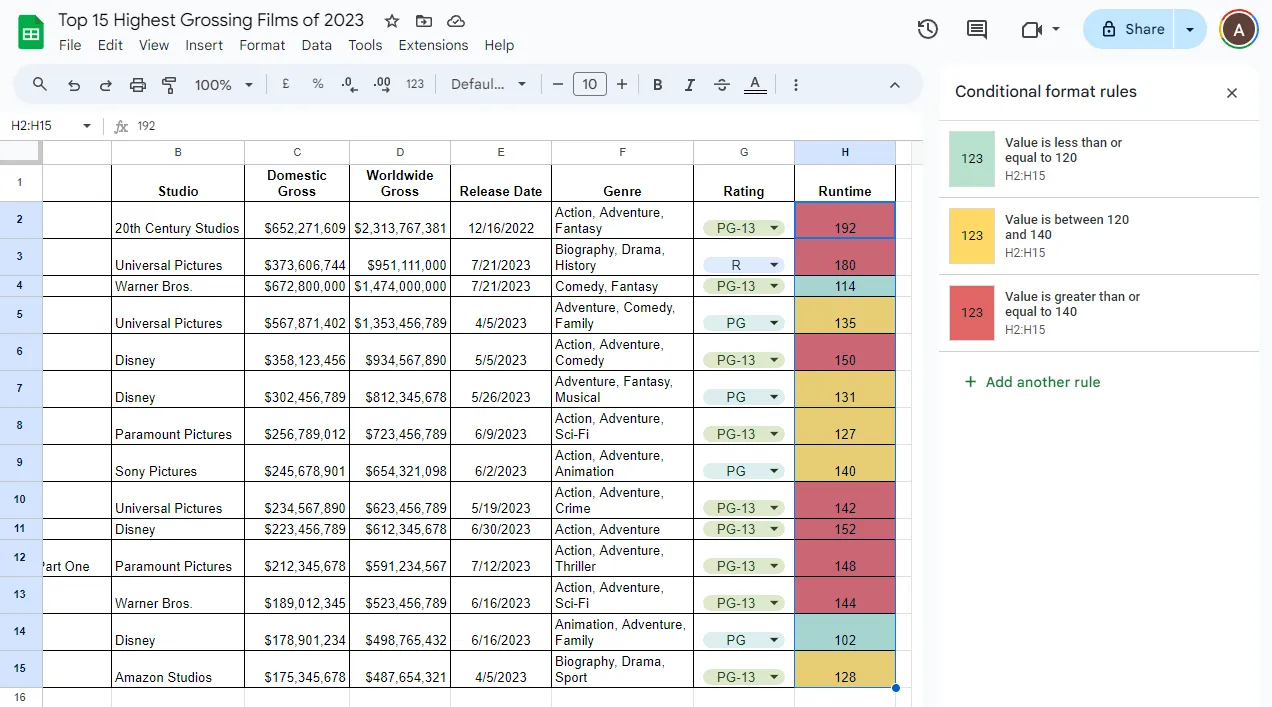Open the Tools menu
Image resolution: width=1272 pixels, height=707 pixels.
[x=365, y=45]
